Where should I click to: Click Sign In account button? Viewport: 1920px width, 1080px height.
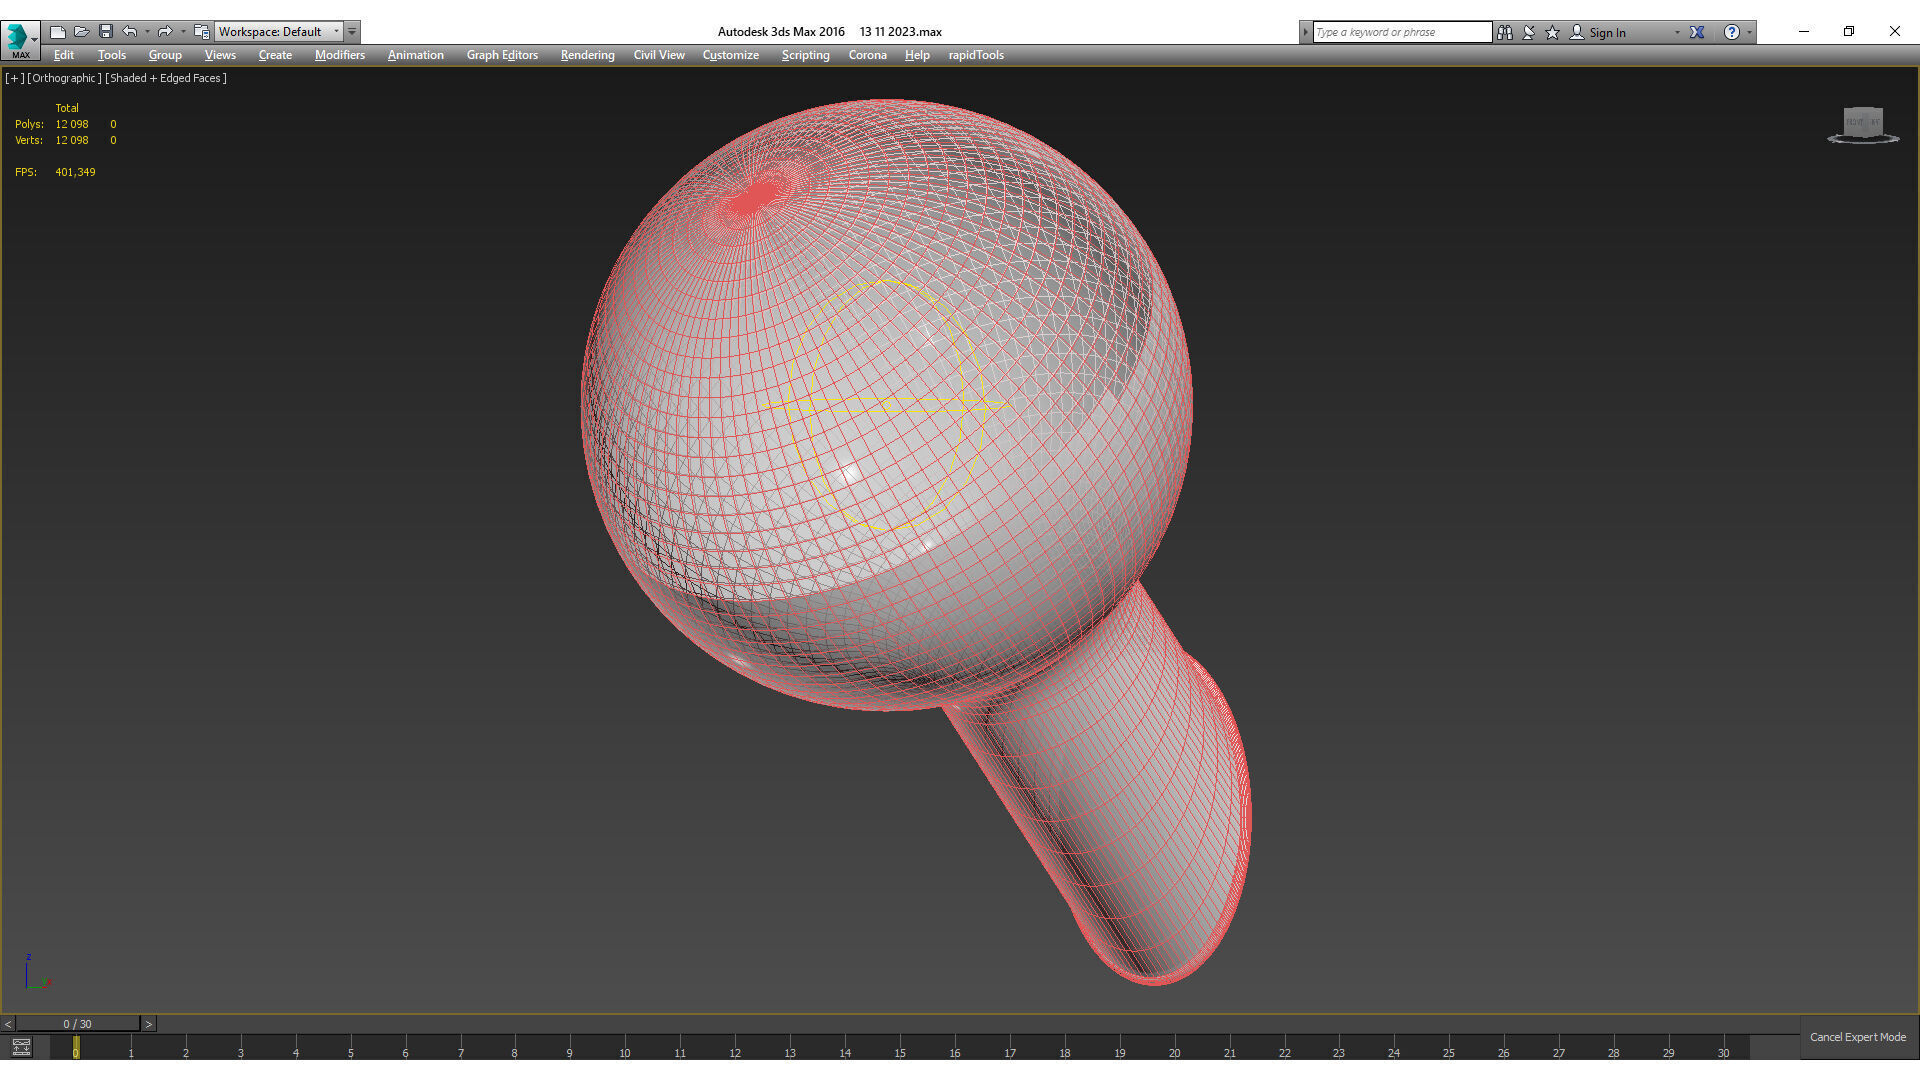click(x=1598, y=32)
